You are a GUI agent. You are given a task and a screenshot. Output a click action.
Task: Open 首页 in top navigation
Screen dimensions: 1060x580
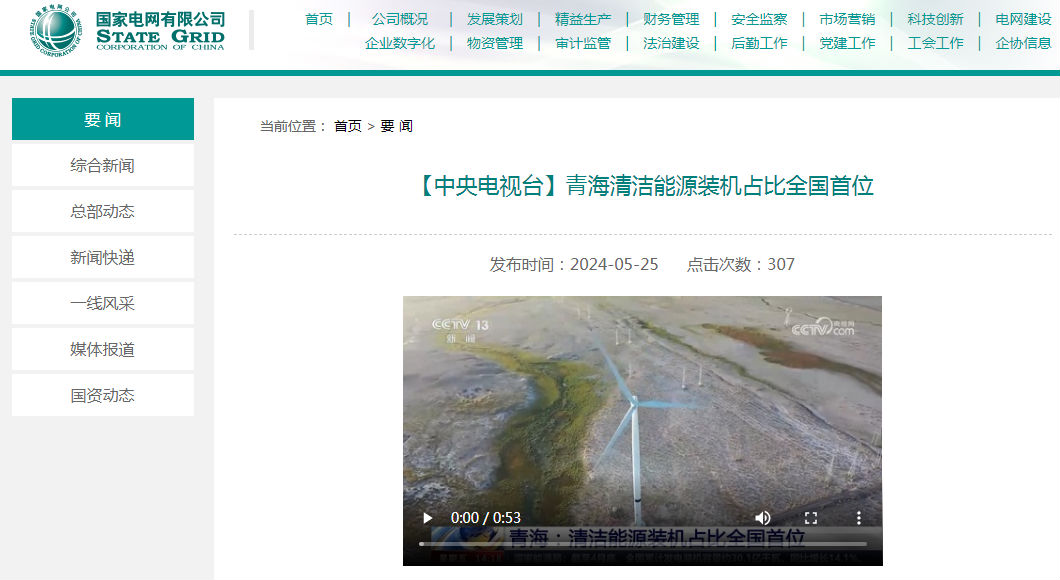pyautogui.click(x=319, y=19)
